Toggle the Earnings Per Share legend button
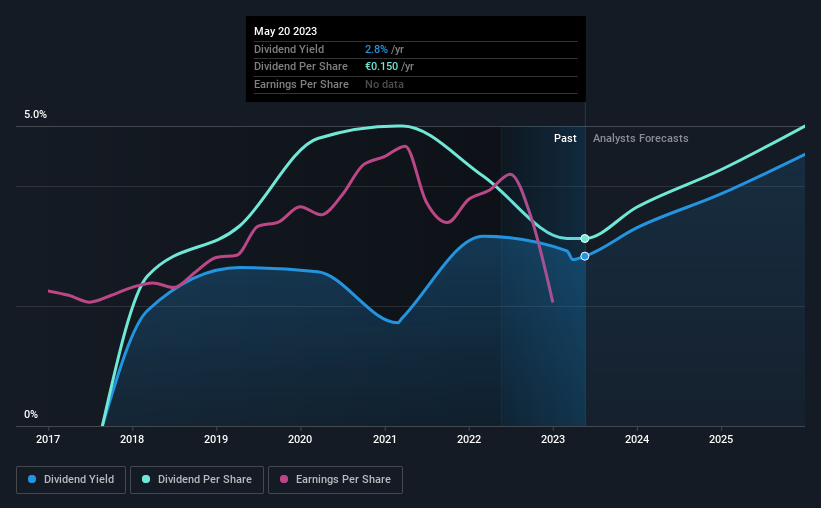The height and width of the screenshot is (508, 821). [335, 479]
